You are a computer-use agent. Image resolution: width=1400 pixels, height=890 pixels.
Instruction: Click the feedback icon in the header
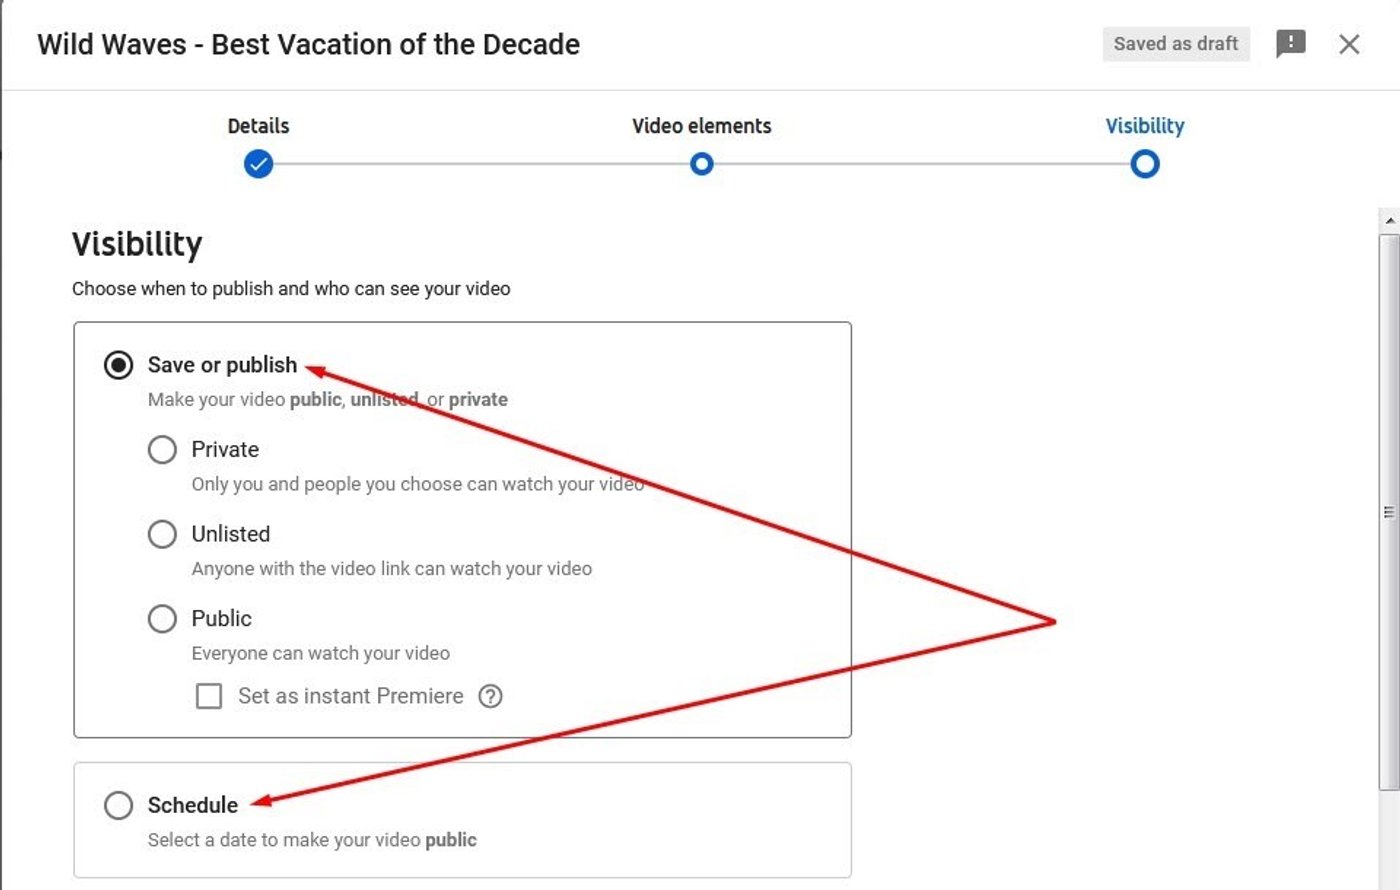[1291, 44]
